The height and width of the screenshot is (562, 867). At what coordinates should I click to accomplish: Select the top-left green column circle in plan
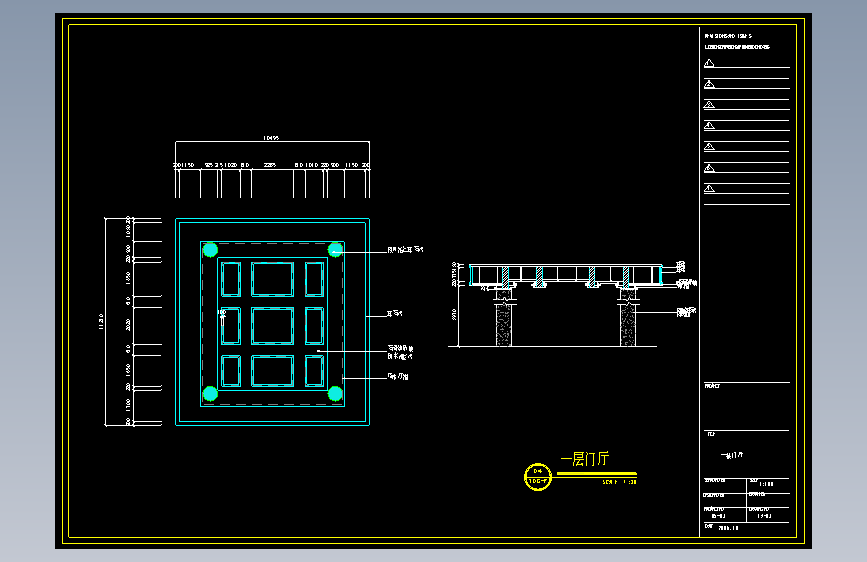[x=210, y=250]
